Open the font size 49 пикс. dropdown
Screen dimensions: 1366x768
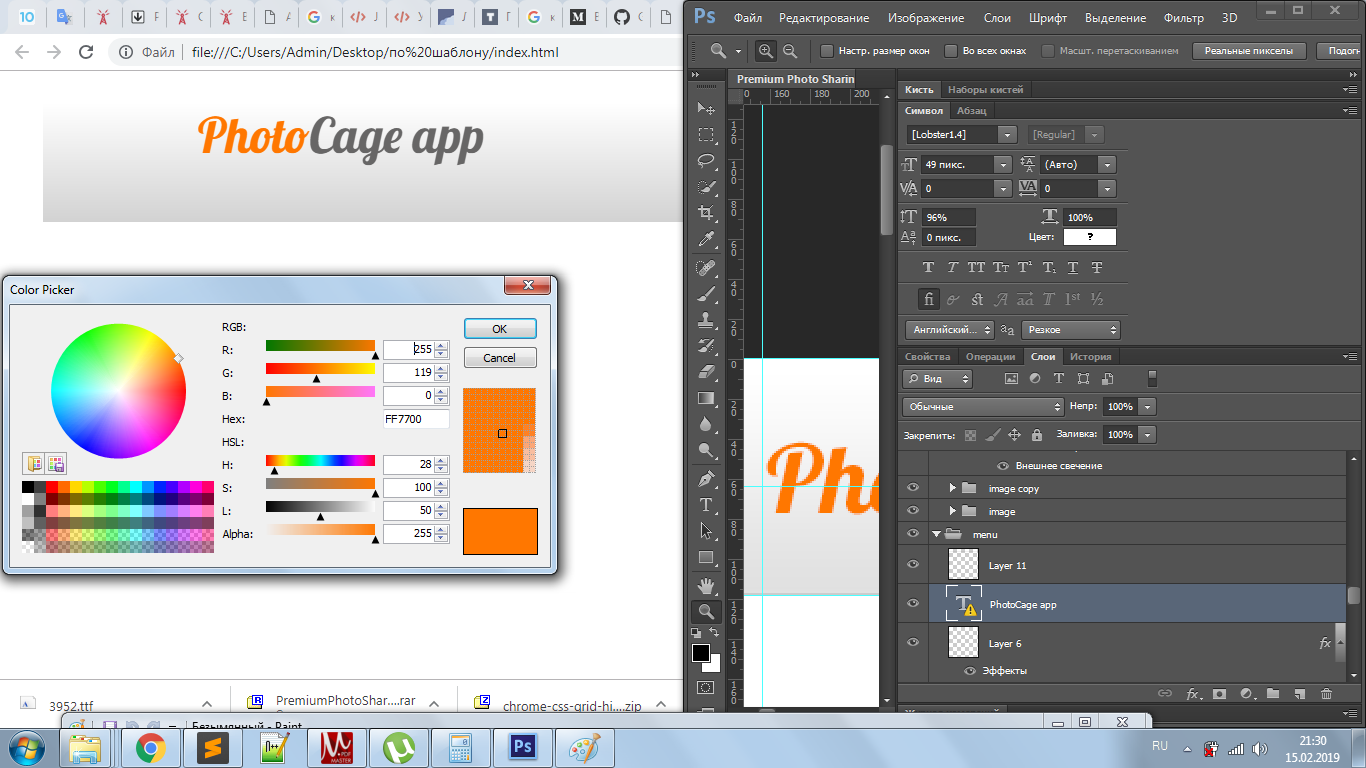[1003, 164]
